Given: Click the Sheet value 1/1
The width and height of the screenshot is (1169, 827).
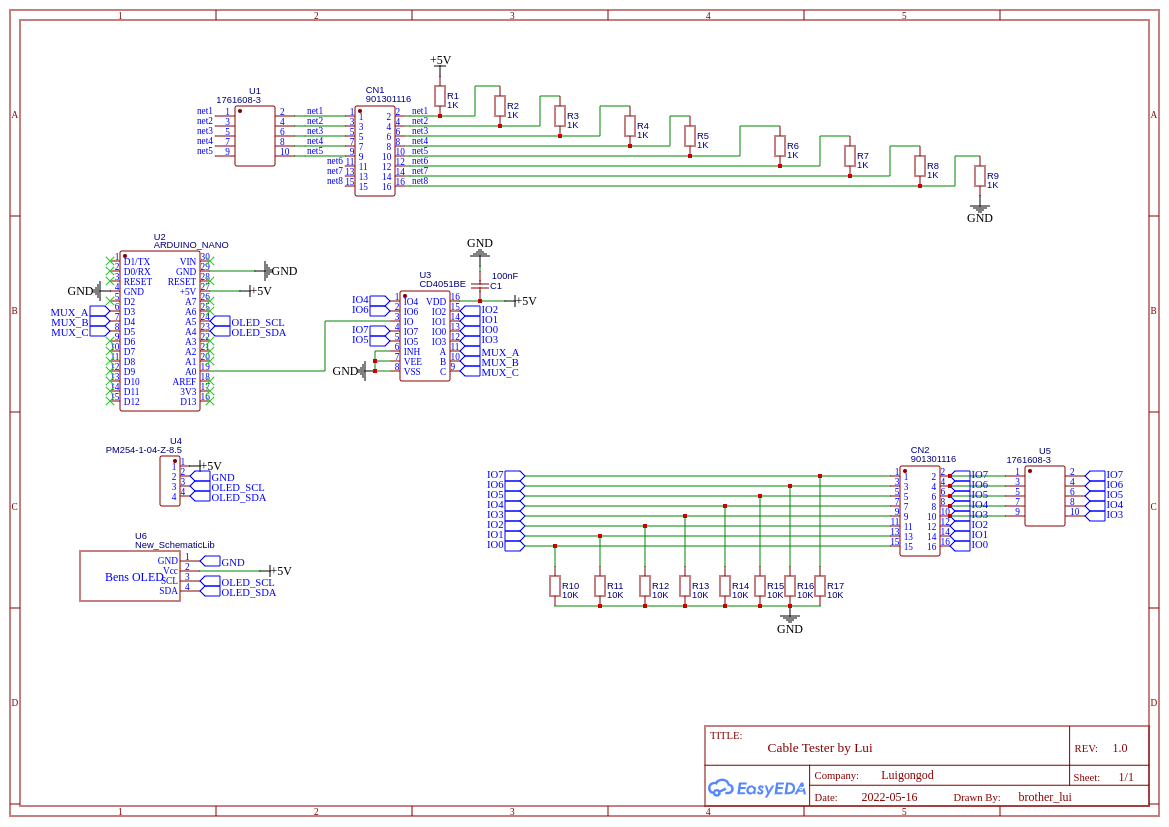Looking at the screenshot, I should pyautogui.click(x=1126, y=777).
